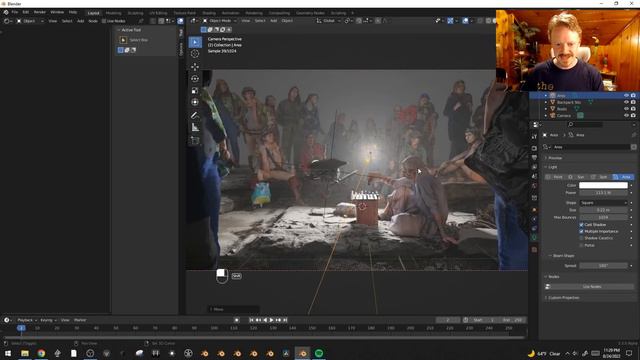Hide the Camera object in the outliner
The image size is (640, 360).
[x=626, y=116]
